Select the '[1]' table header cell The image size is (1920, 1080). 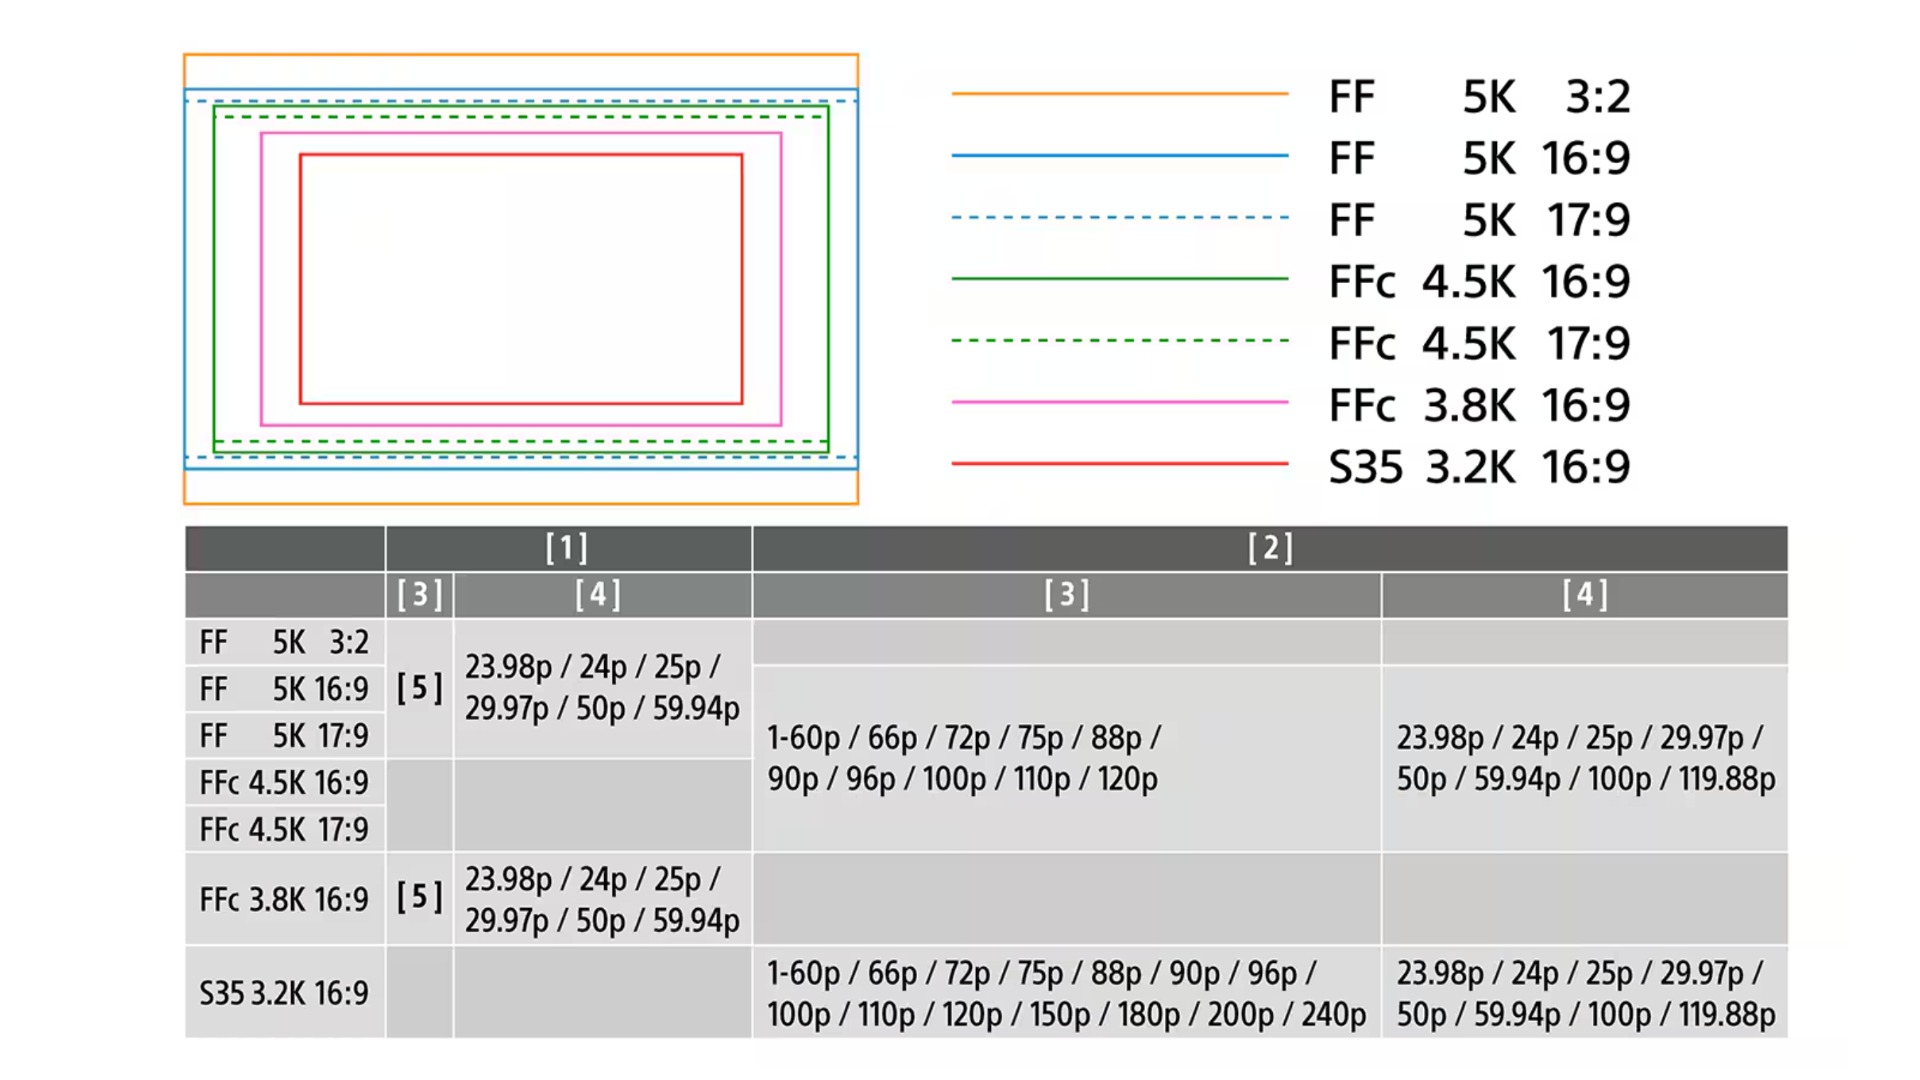coord(568,548)
